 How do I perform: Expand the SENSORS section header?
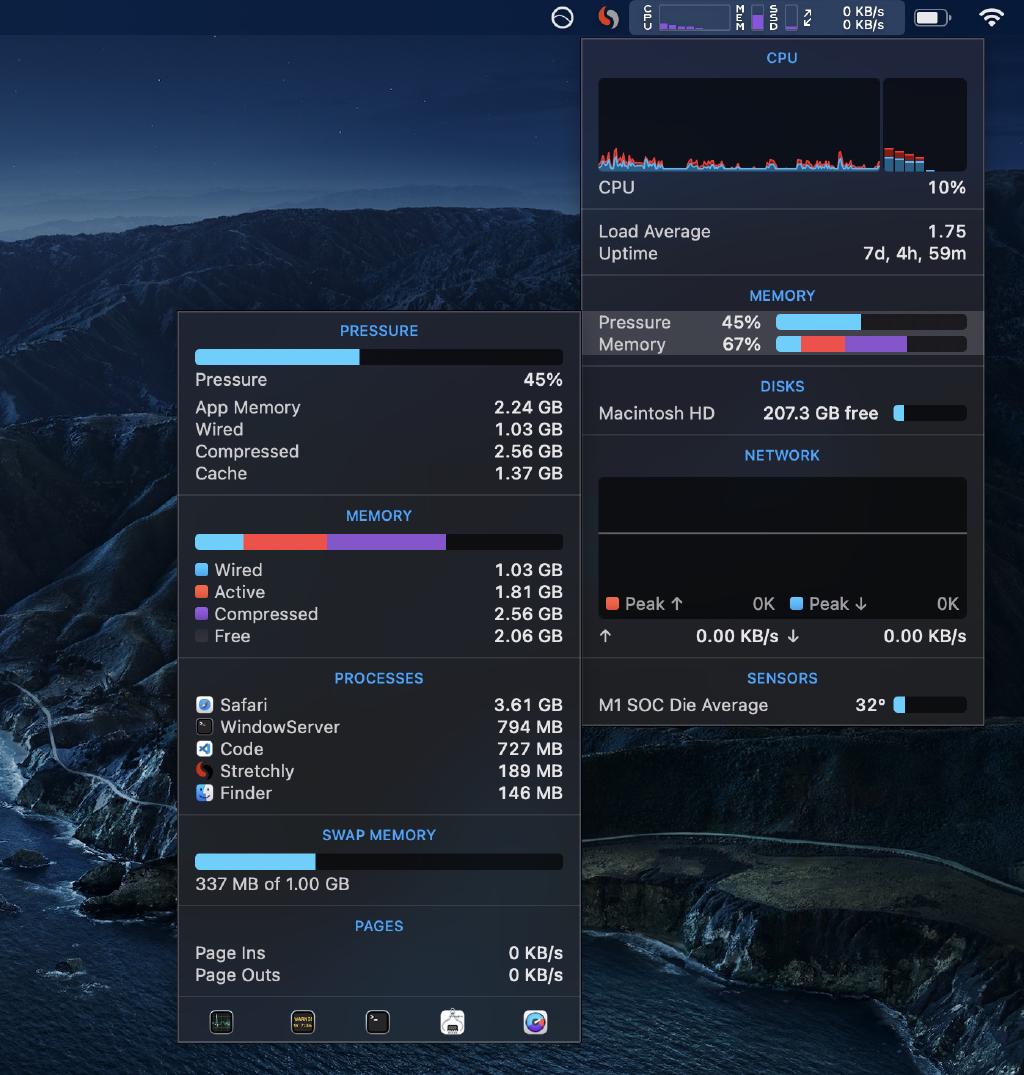point(782,678)
